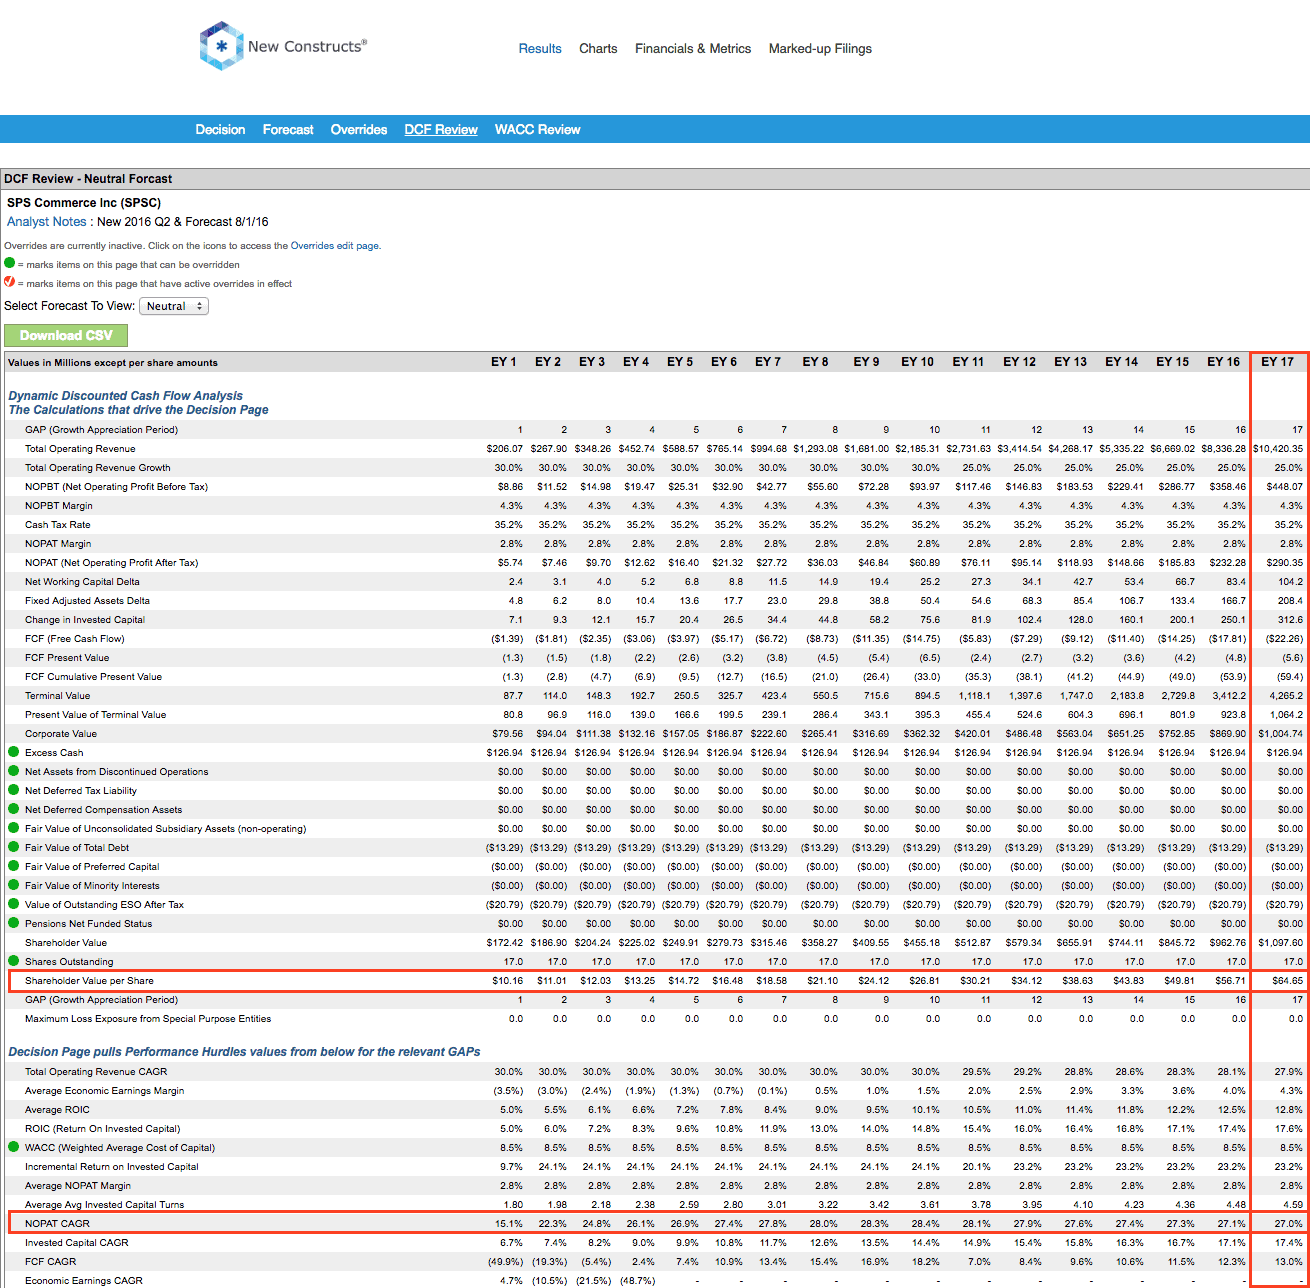Click the EY 10 column header

tap(917, 362)
